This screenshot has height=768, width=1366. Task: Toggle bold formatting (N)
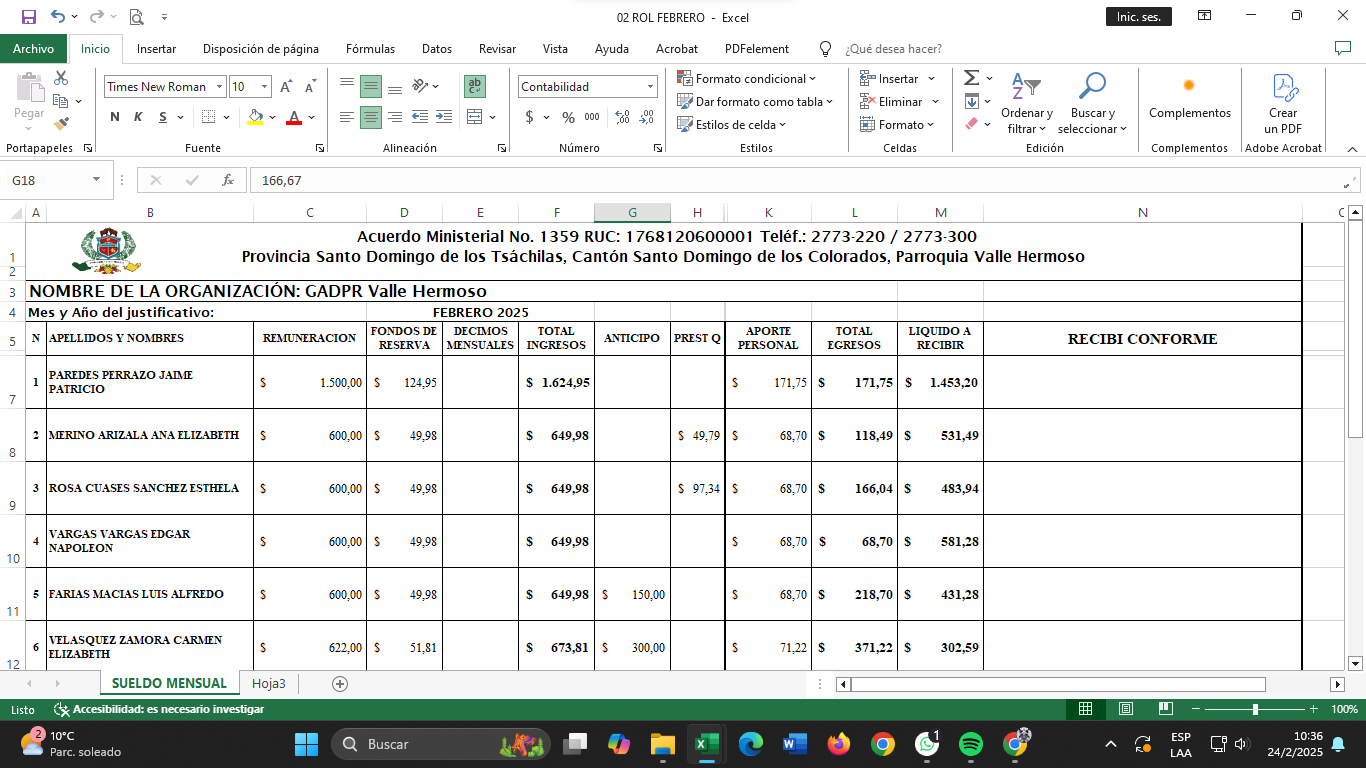[114, 117]
